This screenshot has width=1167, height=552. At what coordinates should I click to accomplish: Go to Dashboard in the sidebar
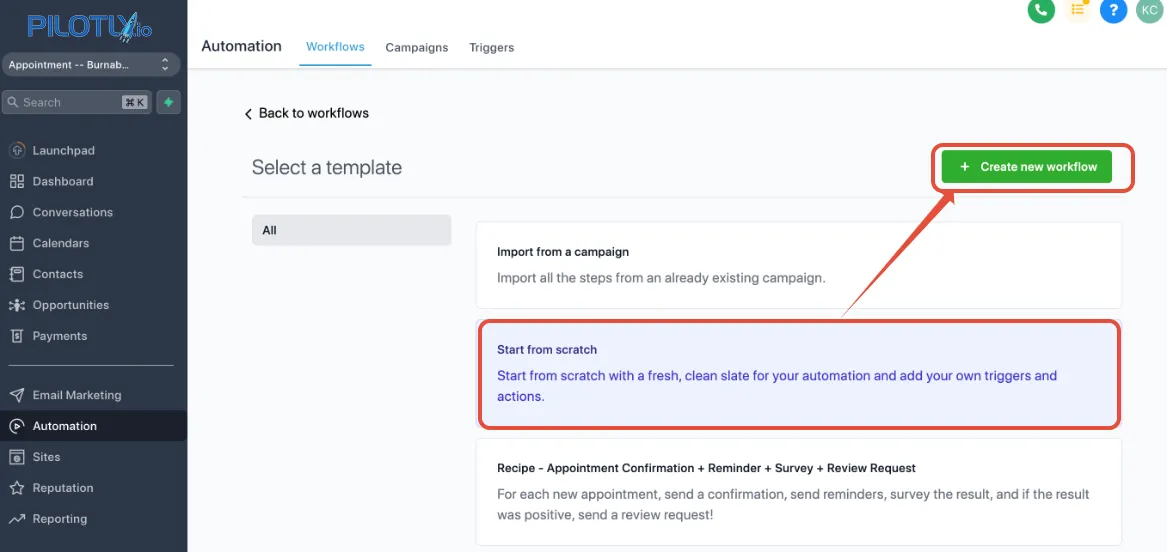click(x=62, y=181)
